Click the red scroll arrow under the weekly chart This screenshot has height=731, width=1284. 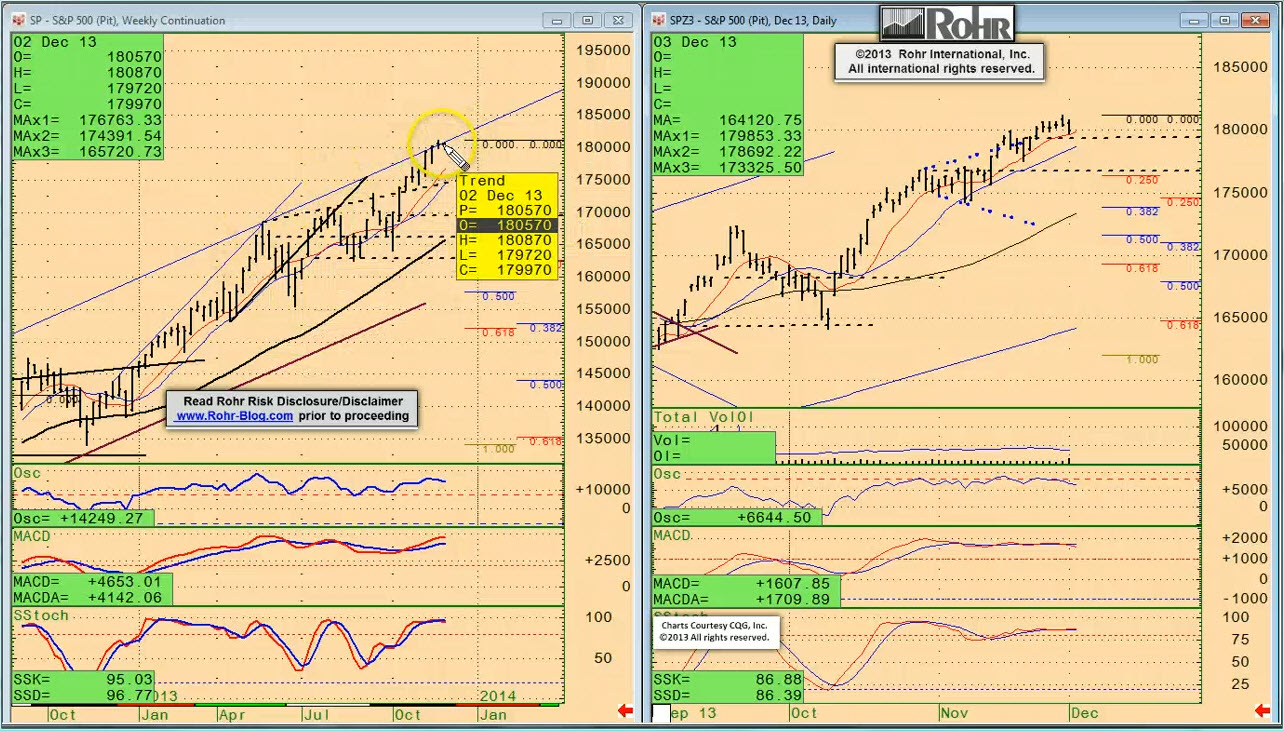(x=625, y=711)
